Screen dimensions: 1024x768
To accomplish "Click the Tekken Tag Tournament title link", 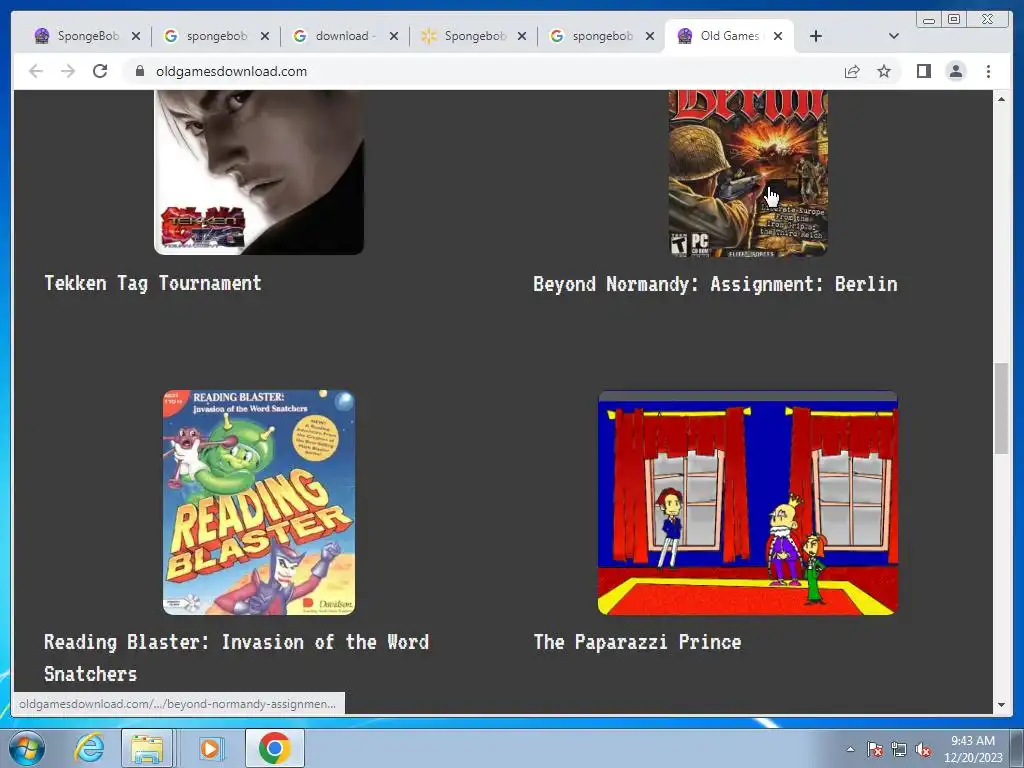I will 153,283.
